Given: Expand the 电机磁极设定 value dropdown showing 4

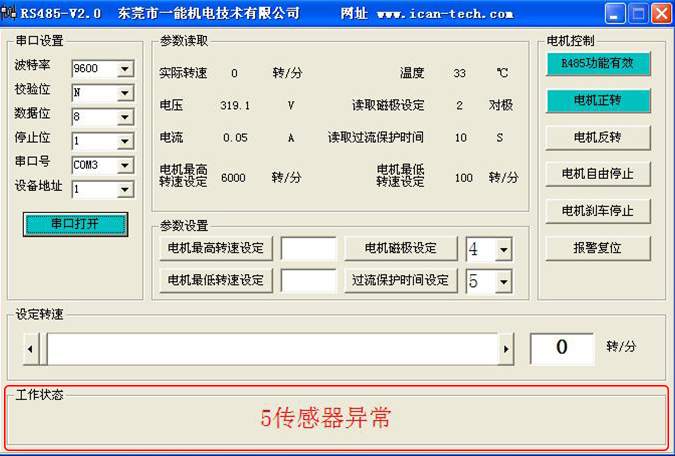Looking at the screenshot, I should coord(503,249).
